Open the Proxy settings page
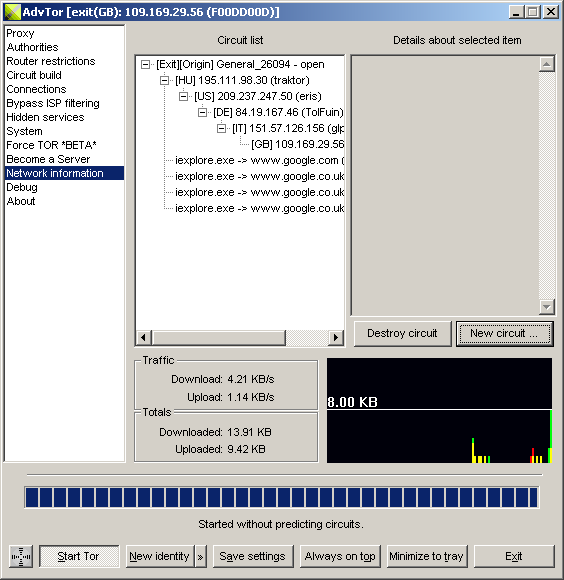Screen dimensions: 564x580 pos(20,33)
